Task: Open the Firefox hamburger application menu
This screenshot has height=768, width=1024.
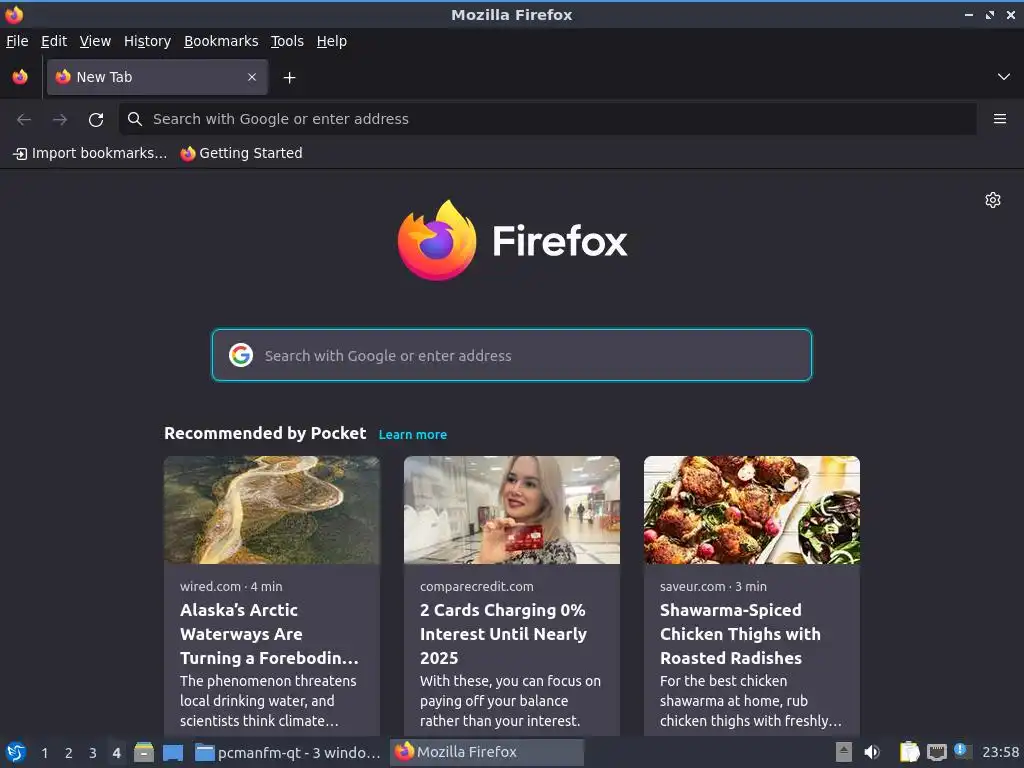Action: pos(999,119)
